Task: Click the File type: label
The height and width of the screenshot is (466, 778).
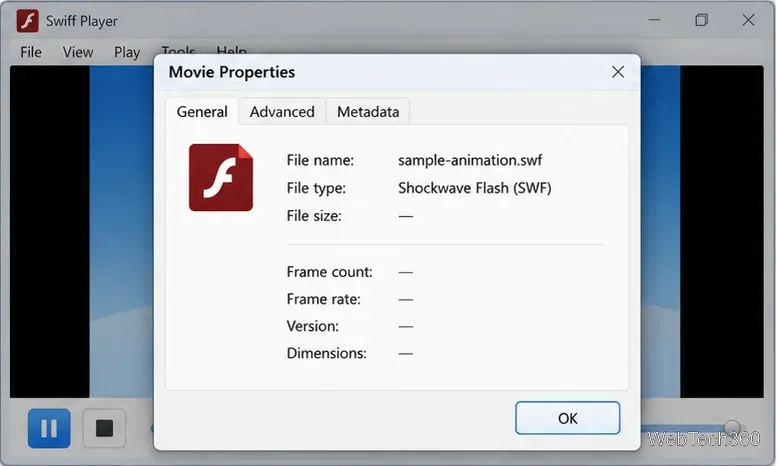Action: [316, 188]
